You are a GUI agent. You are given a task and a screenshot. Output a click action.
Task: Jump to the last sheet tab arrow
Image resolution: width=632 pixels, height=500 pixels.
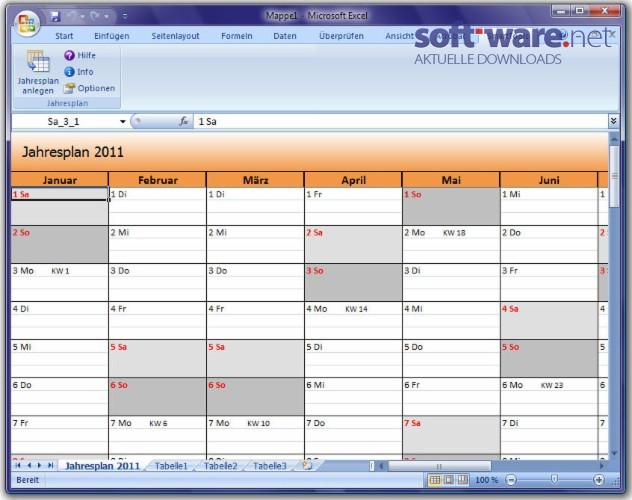click(x=50, y=465)
